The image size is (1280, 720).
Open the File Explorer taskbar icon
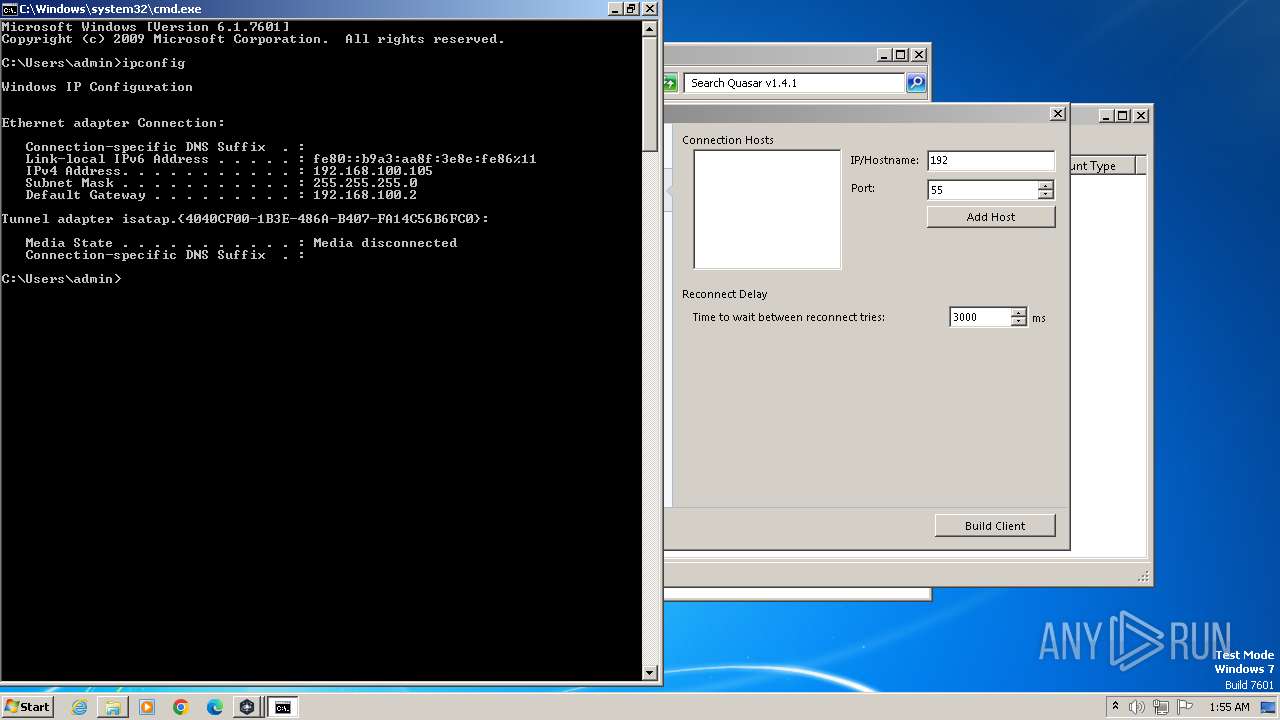tap(113, 707)
